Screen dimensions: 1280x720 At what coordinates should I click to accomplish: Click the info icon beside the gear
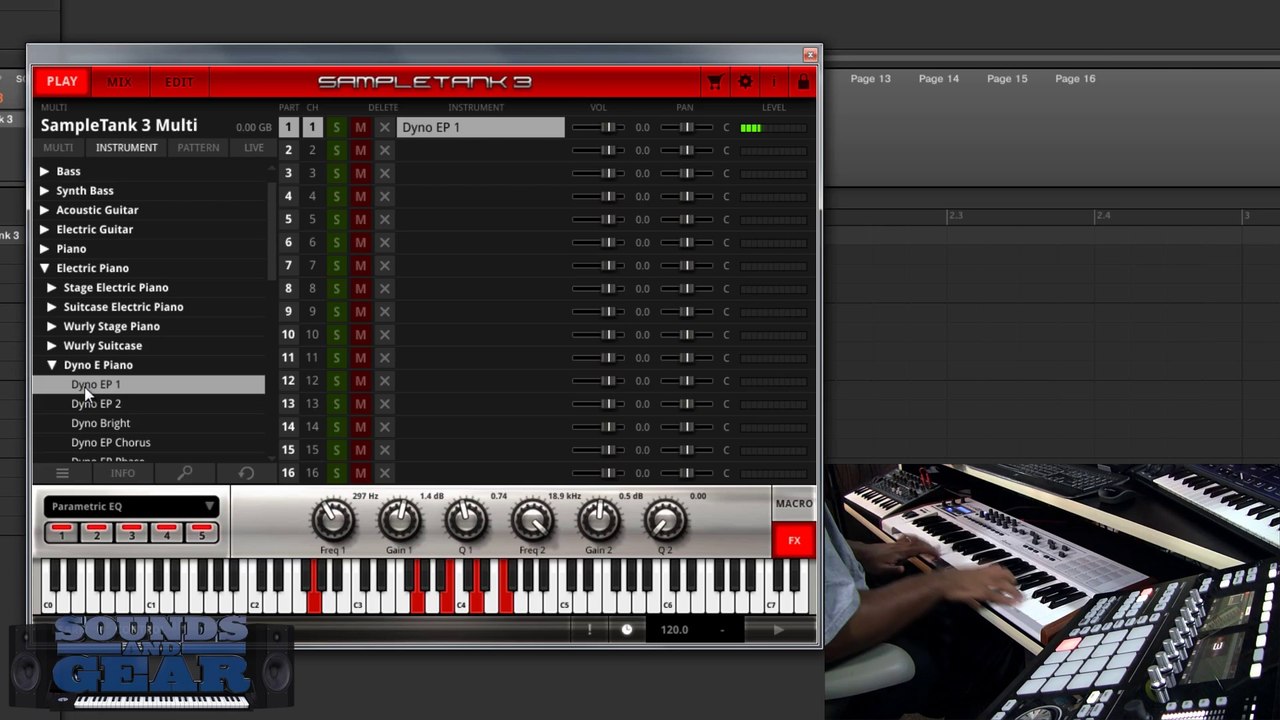773,82
